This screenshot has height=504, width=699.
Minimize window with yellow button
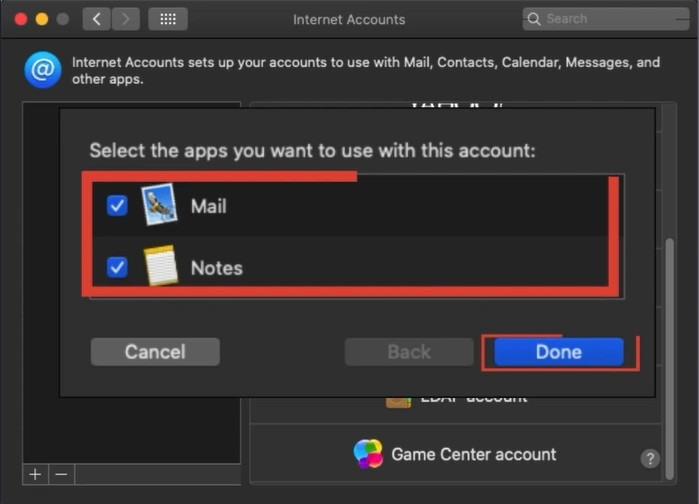pyautogui.click(x=42, y=19)
